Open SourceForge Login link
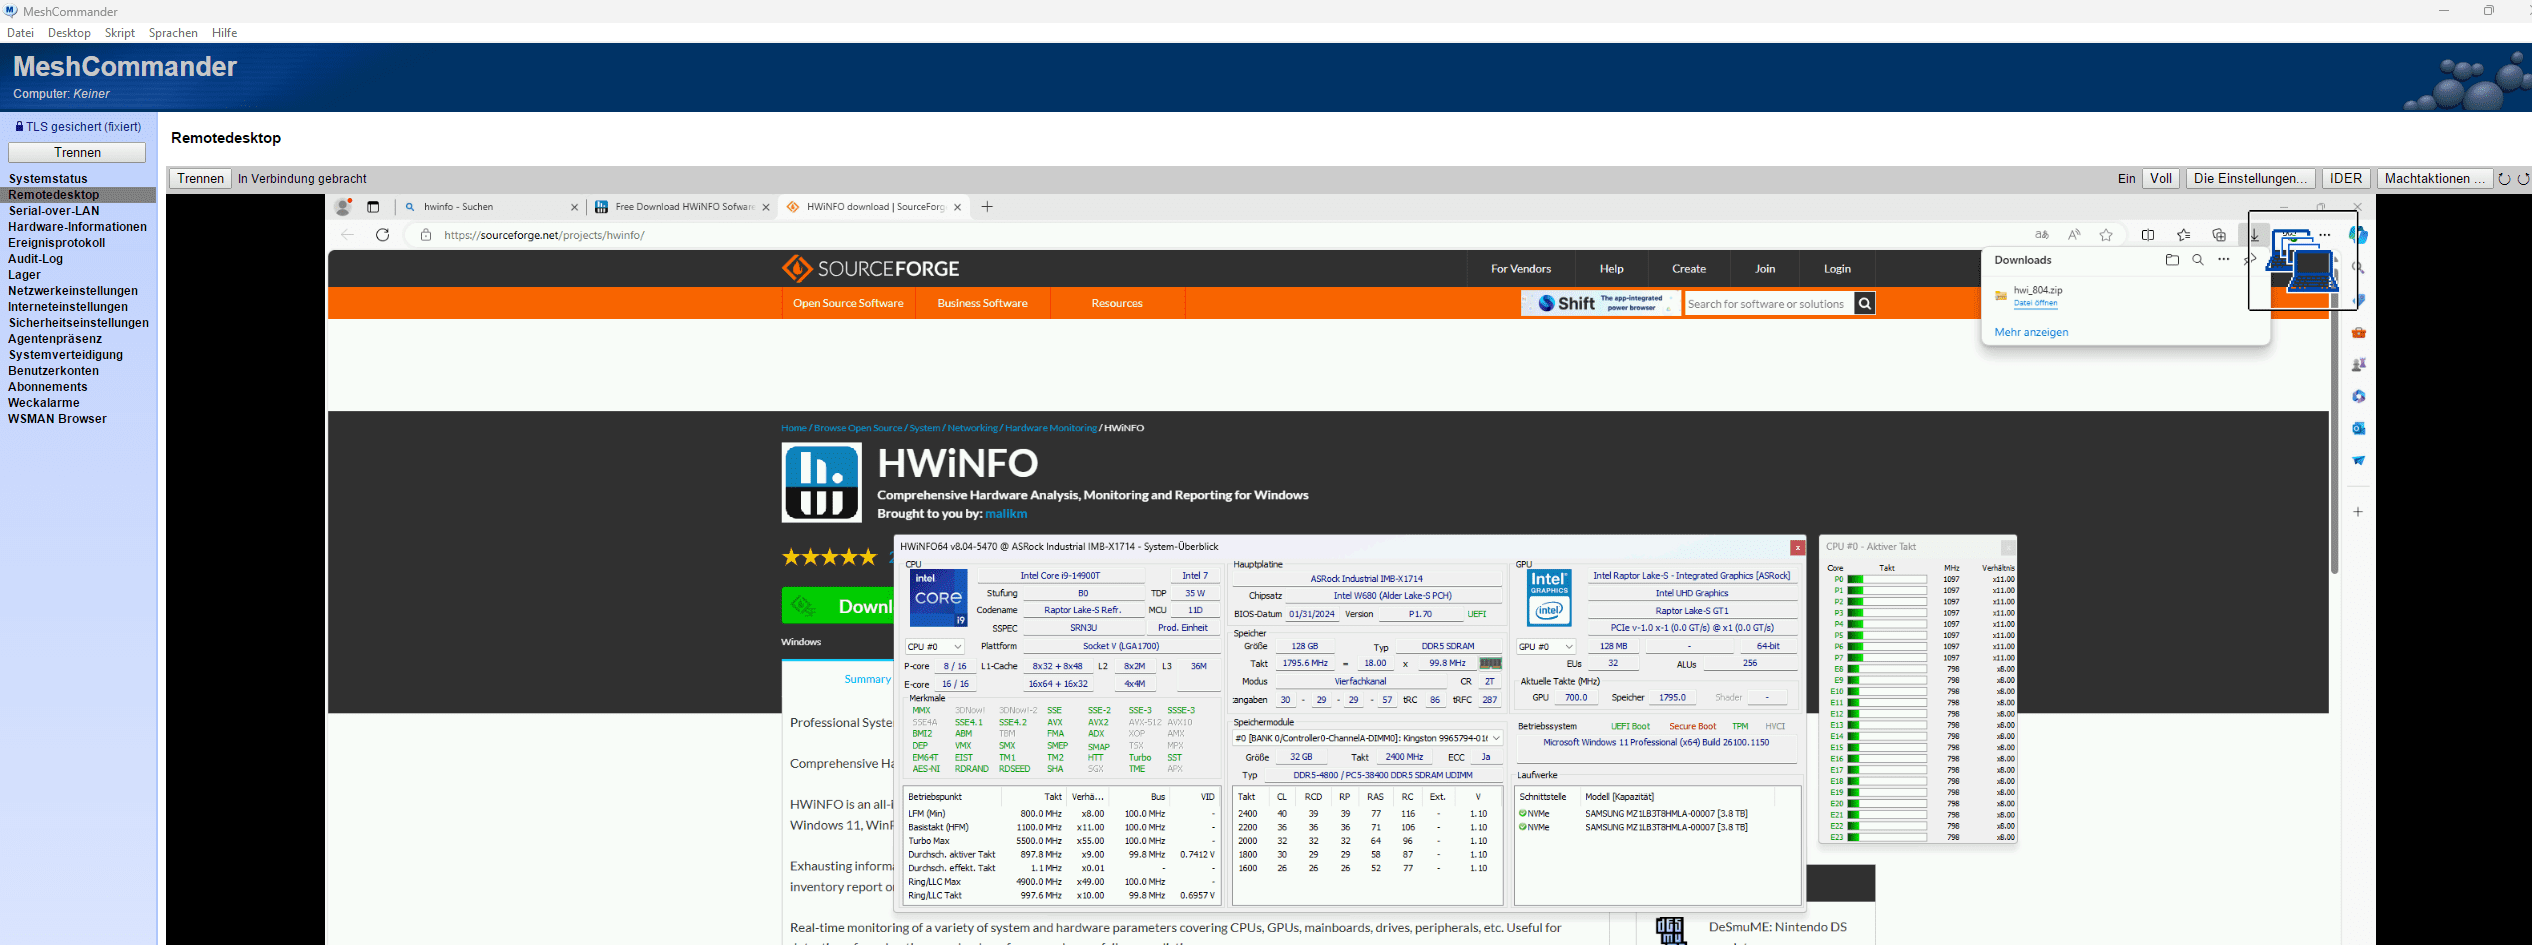This screenshot has width=2532, height=945. click(1837, 269)
